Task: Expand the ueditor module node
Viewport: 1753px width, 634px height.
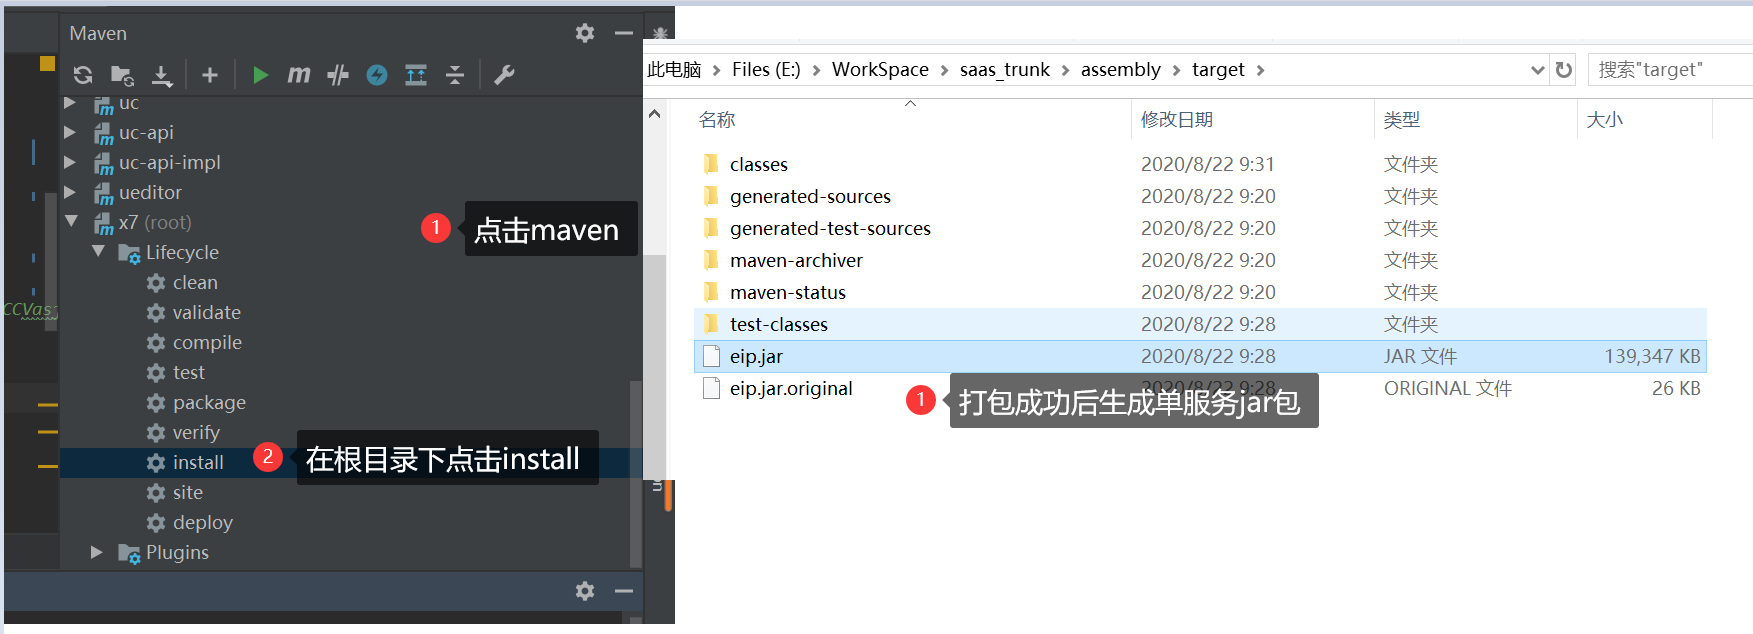Action: point(70,192)
